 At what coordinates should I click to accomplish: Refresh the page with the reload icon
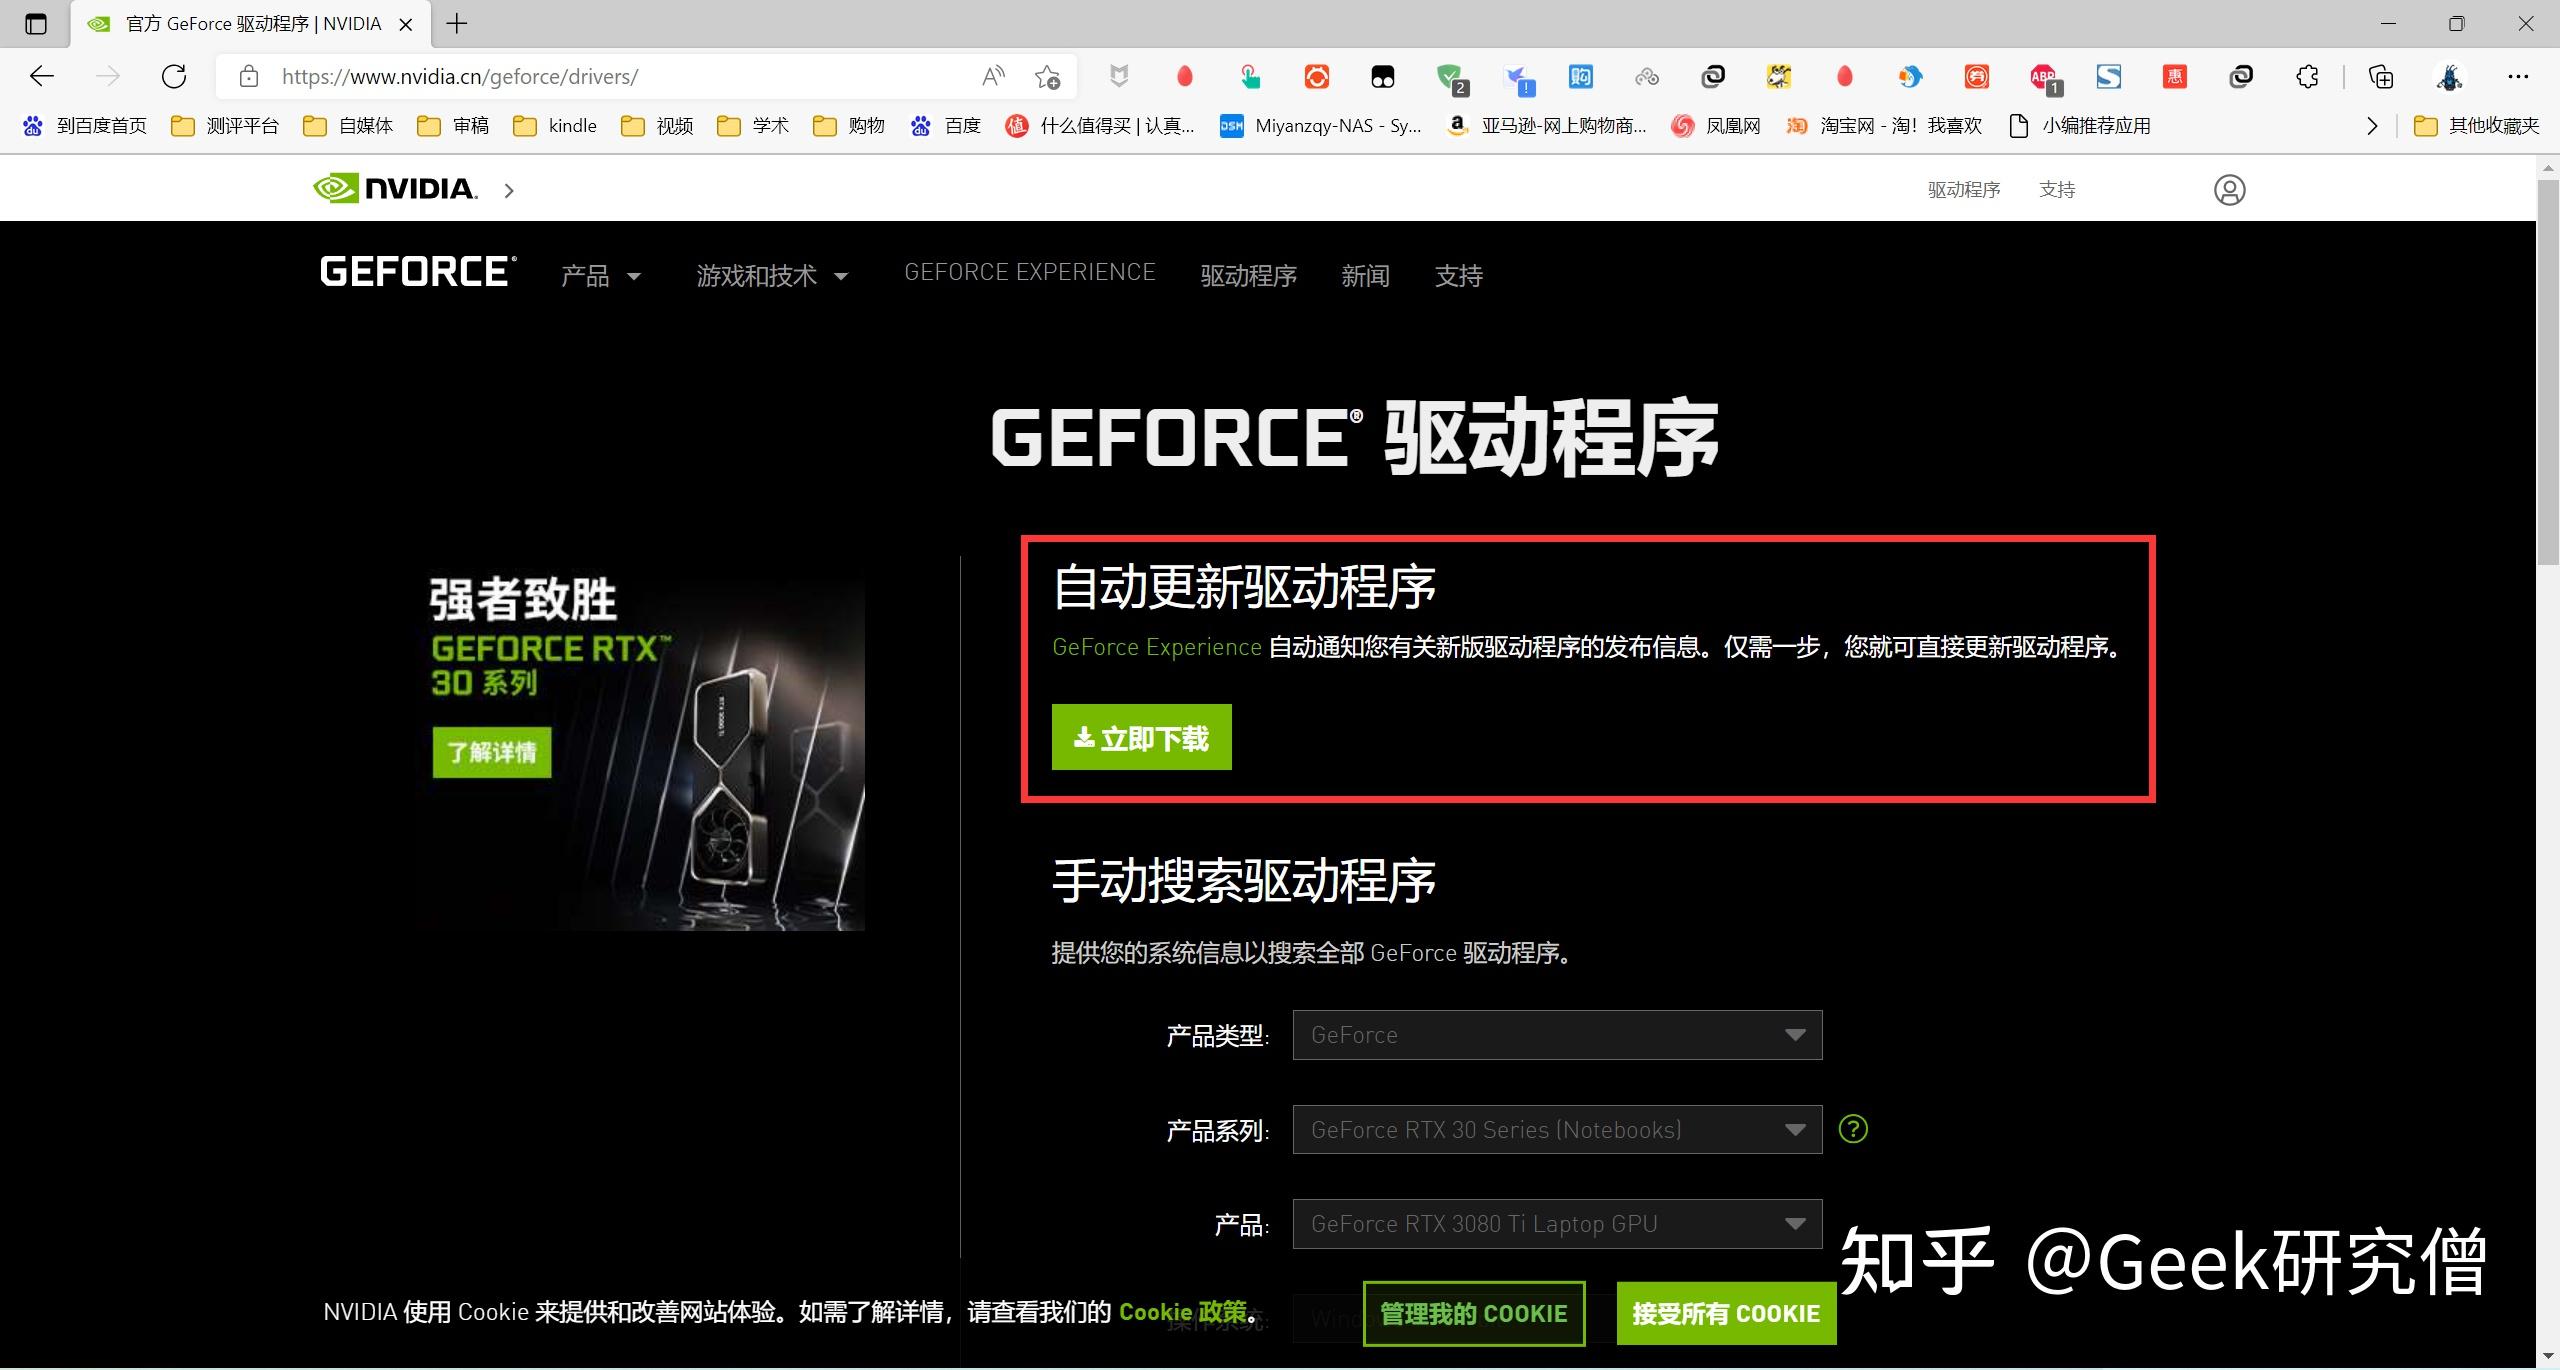174,76
